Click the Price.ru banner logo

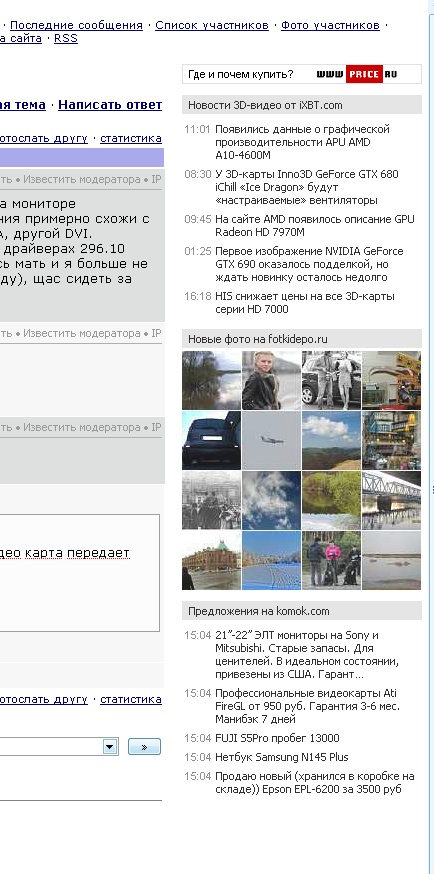(x=357, y=74)
